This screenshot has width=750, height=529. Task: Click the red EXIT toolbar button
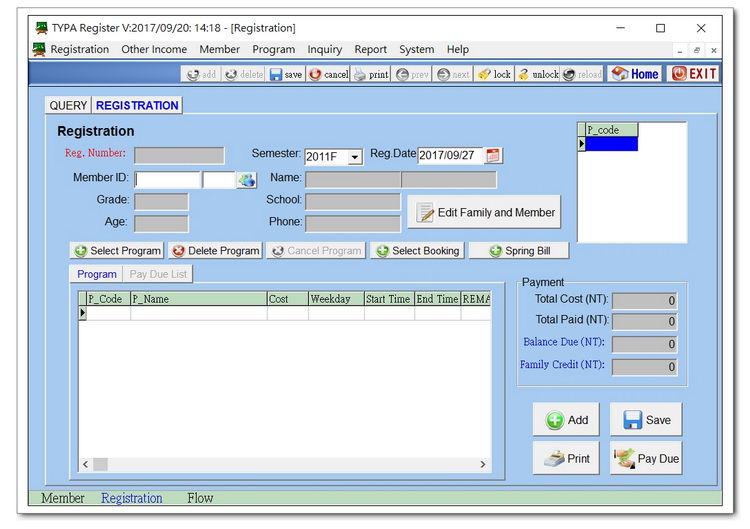pos(694,74)
